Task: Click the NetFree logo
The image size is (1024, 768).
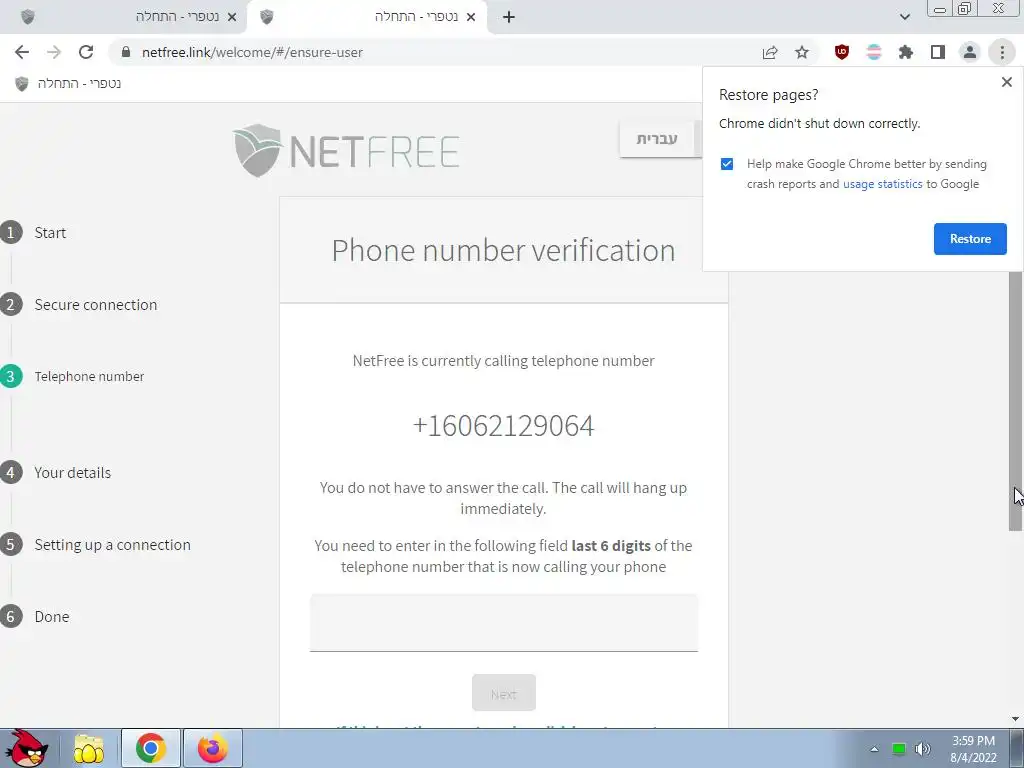Action: [x=346, y=150]
